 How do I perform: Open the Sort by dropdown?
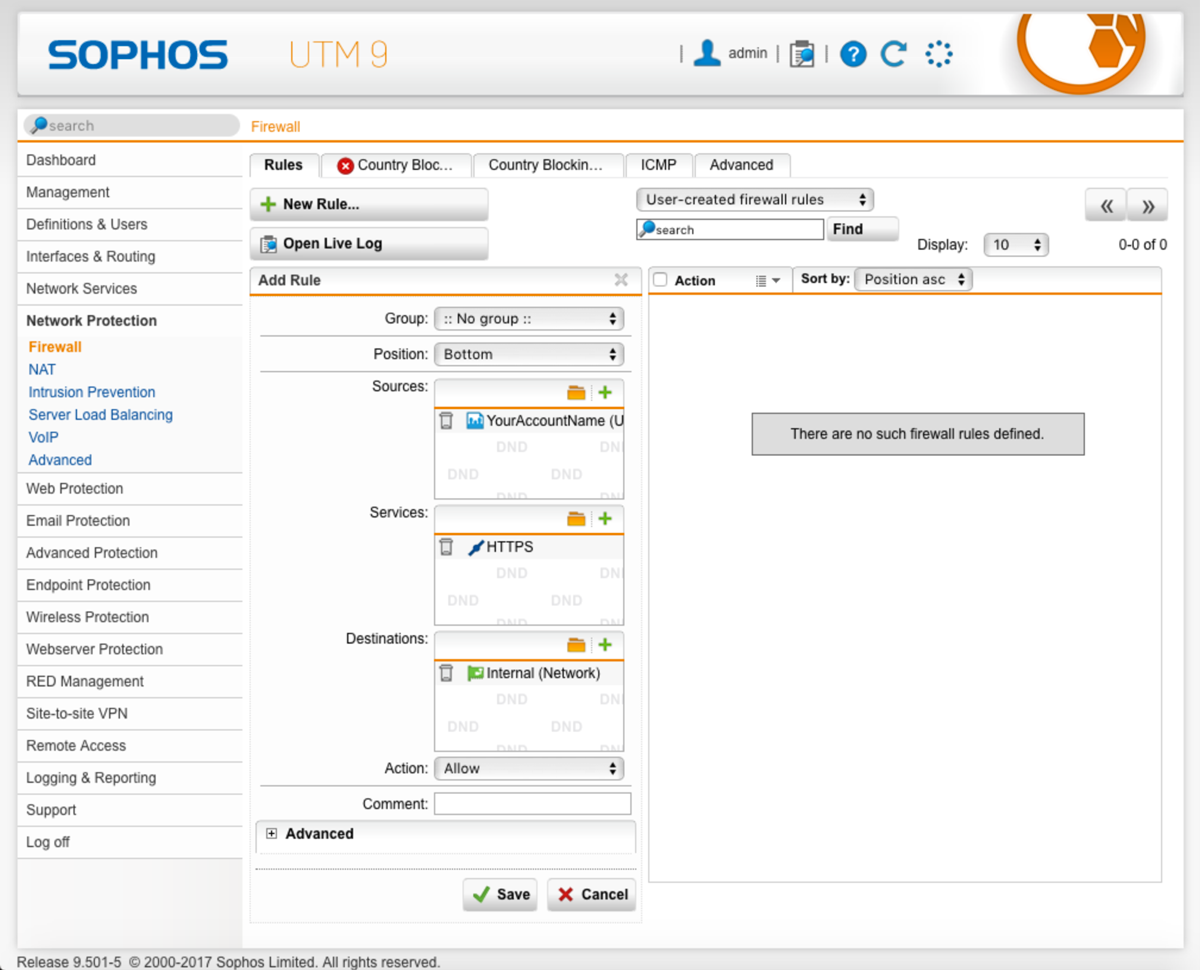pyautogui.click(x=913, y=279)
